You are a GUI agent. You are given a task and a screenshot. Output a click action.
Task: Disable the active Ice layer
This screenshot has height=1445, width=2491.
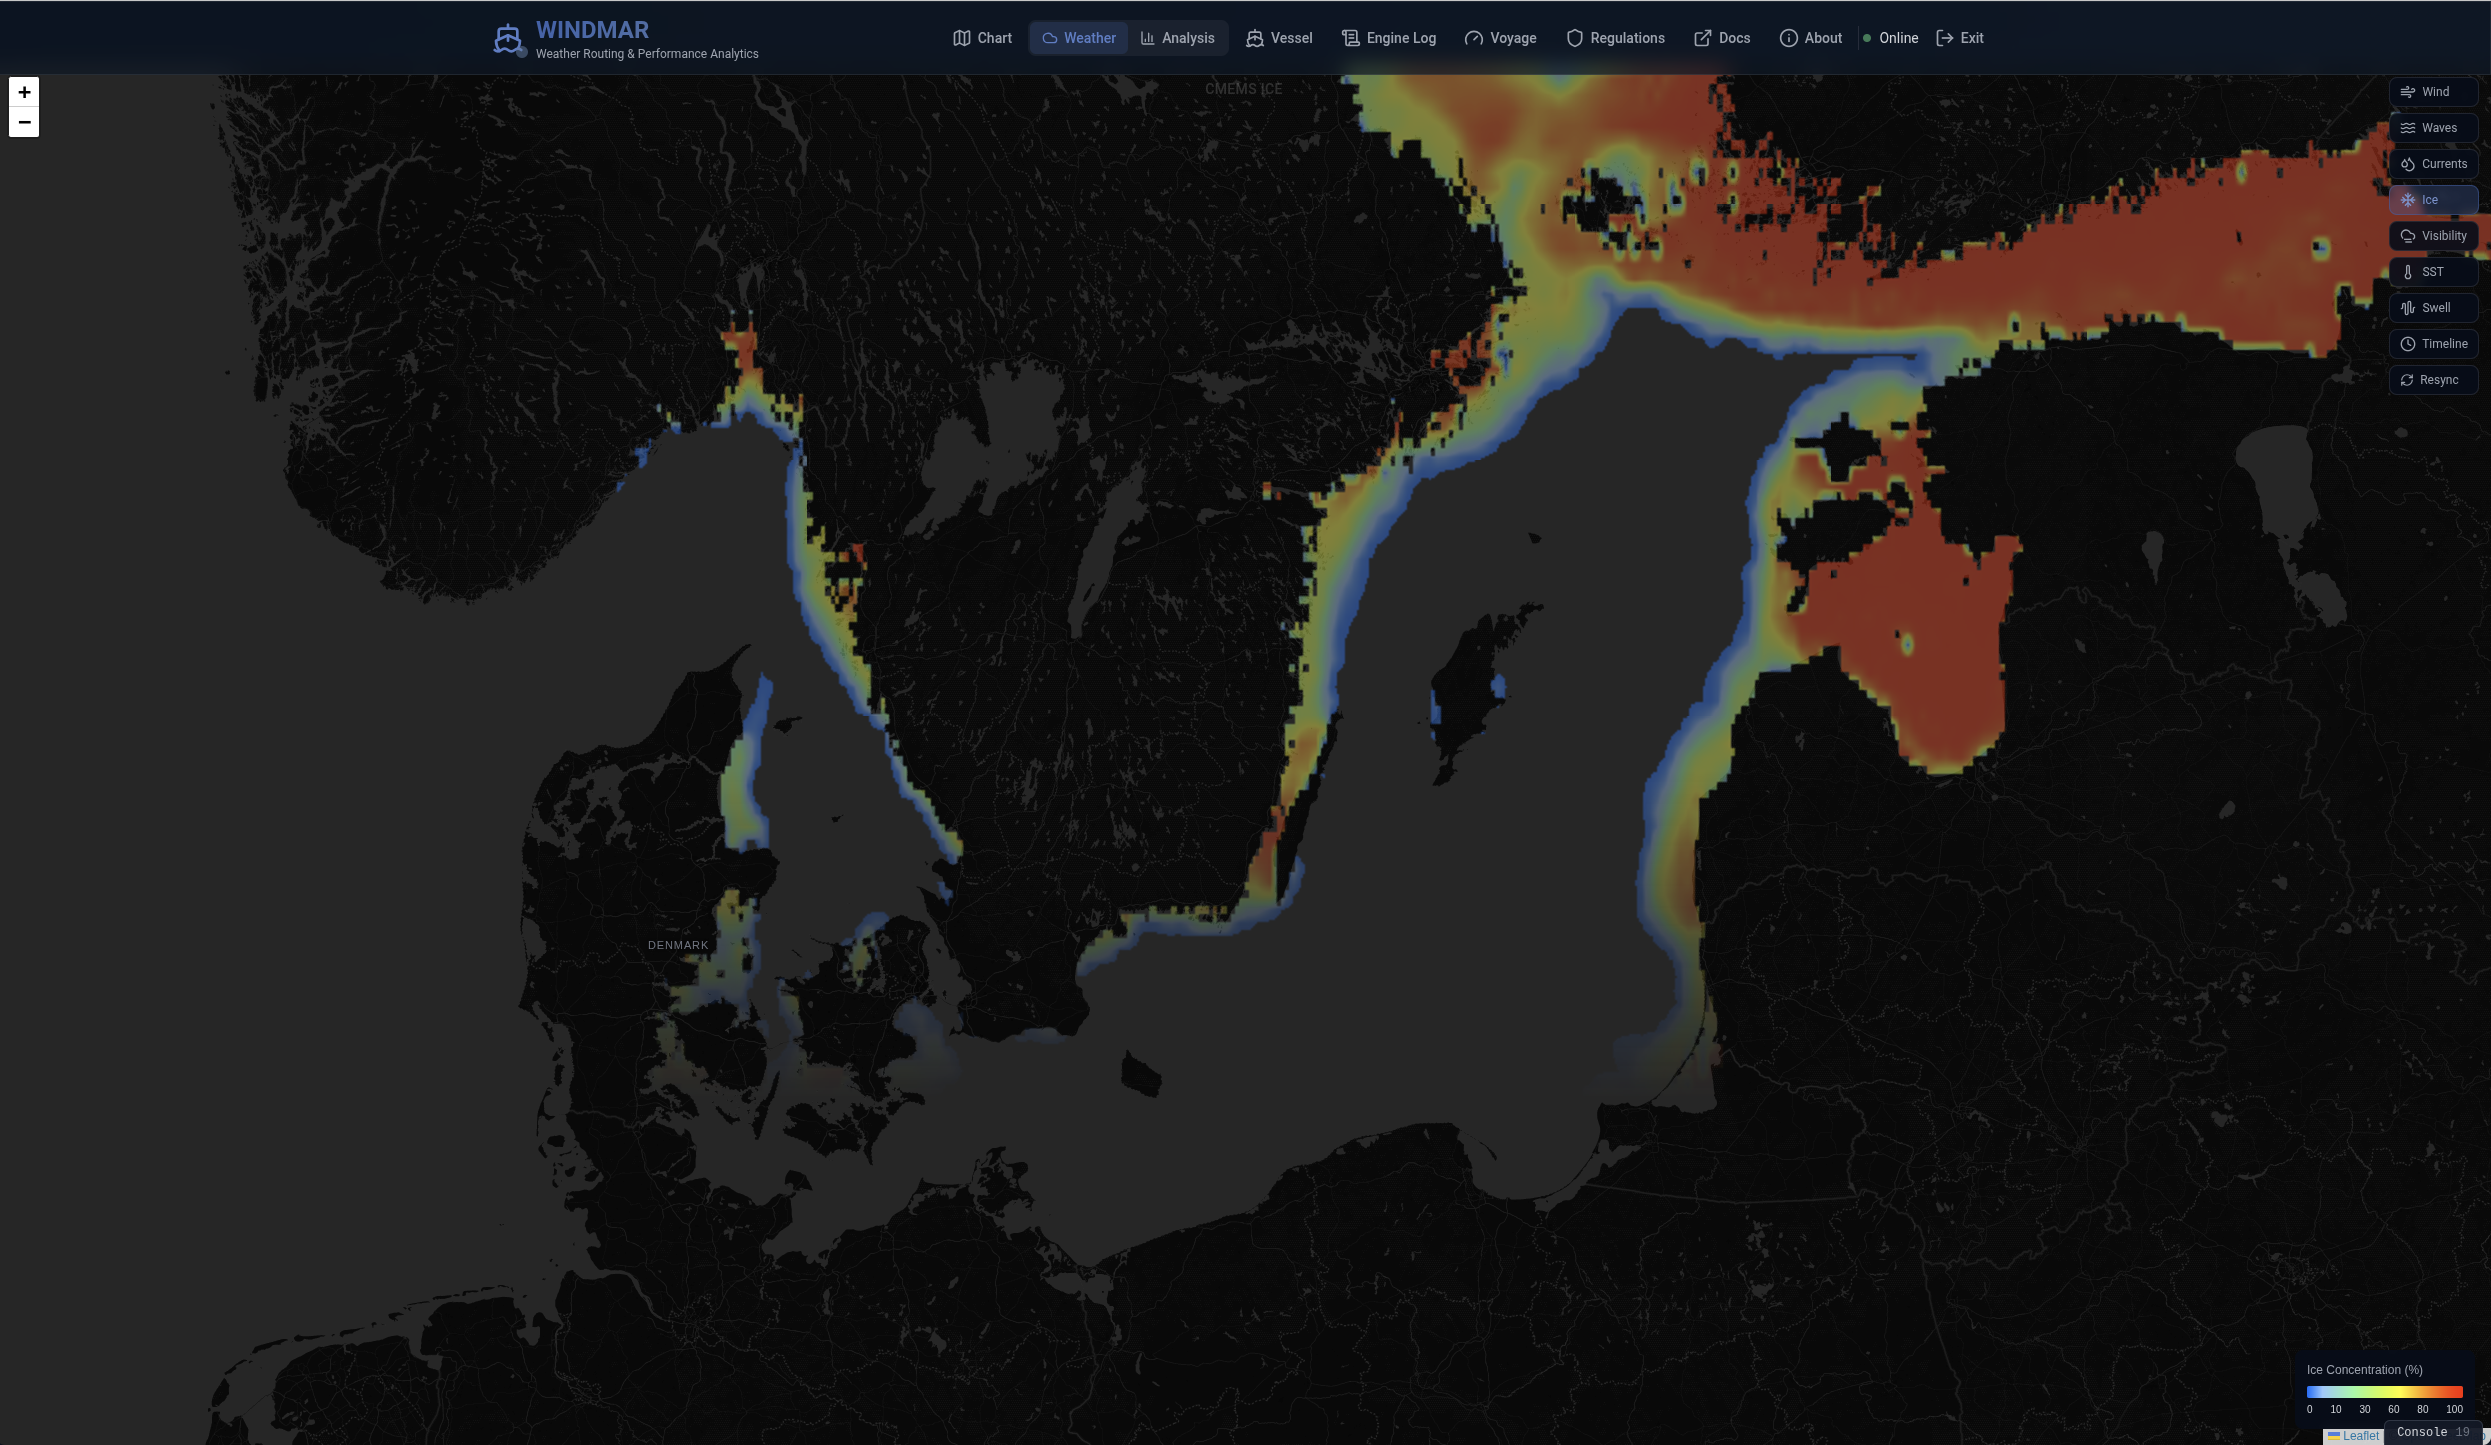click(2433, 200)
